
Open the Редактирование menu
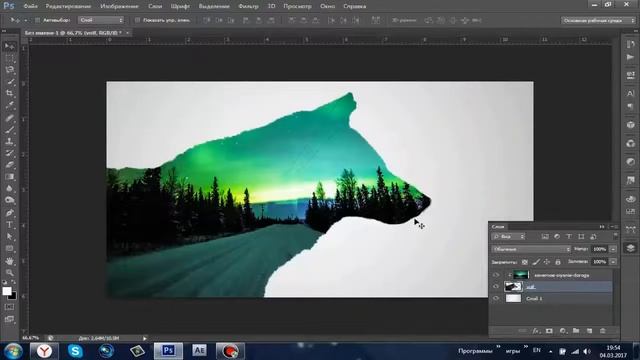[68, 6]
